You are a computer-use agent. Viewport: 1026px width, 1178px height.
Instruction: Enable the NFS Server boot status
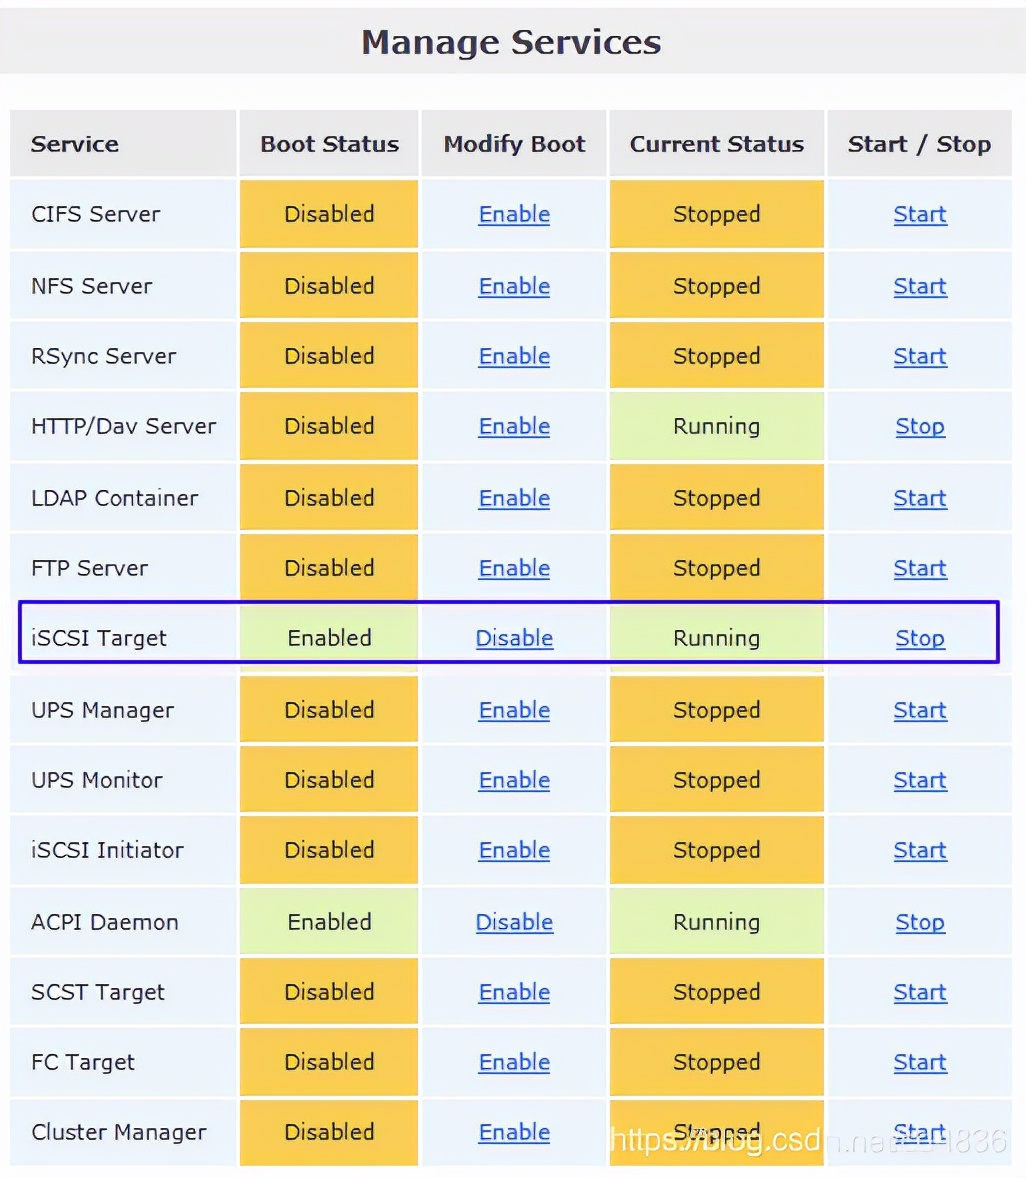pos(514,286)
